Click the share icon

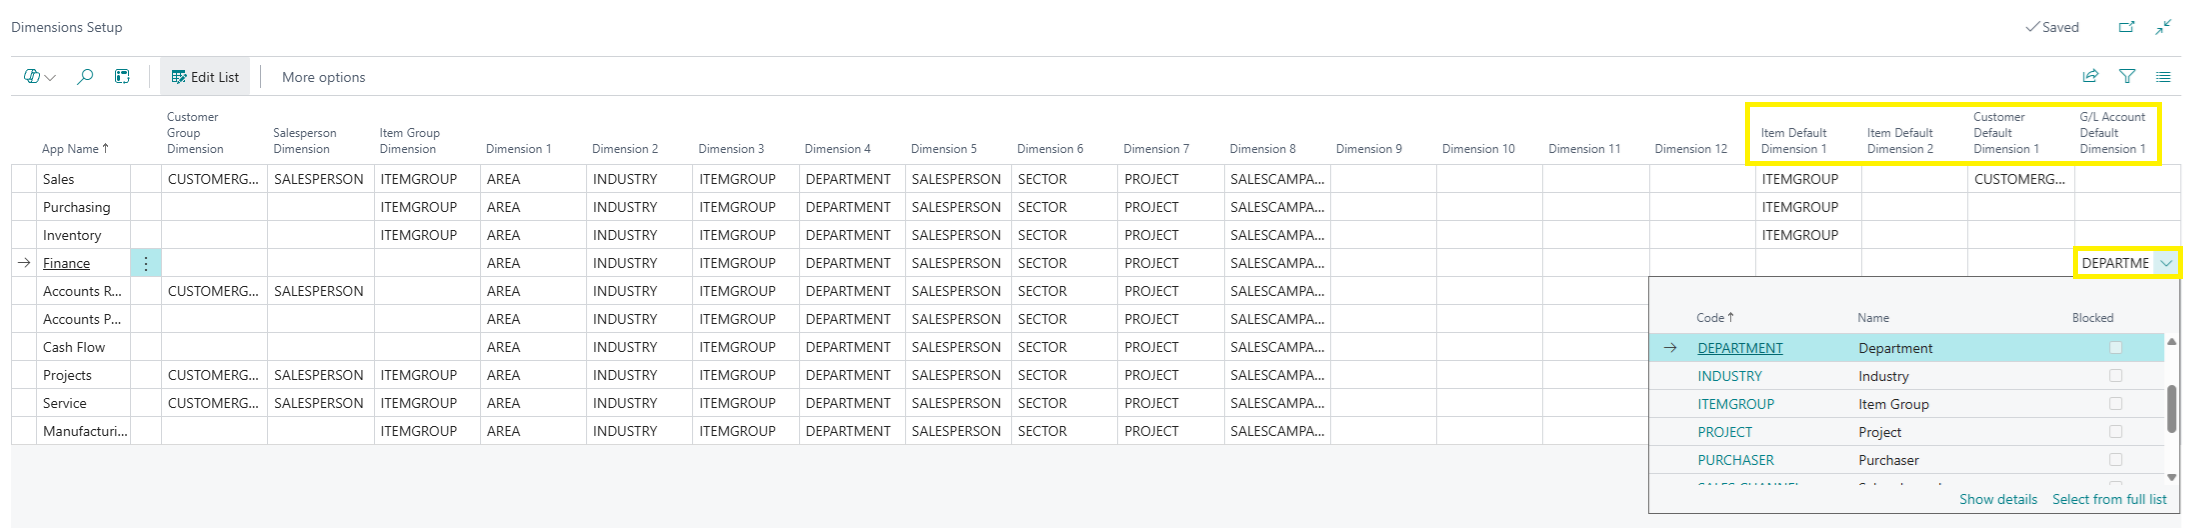pyautogui.click(x=2090, y=76)
